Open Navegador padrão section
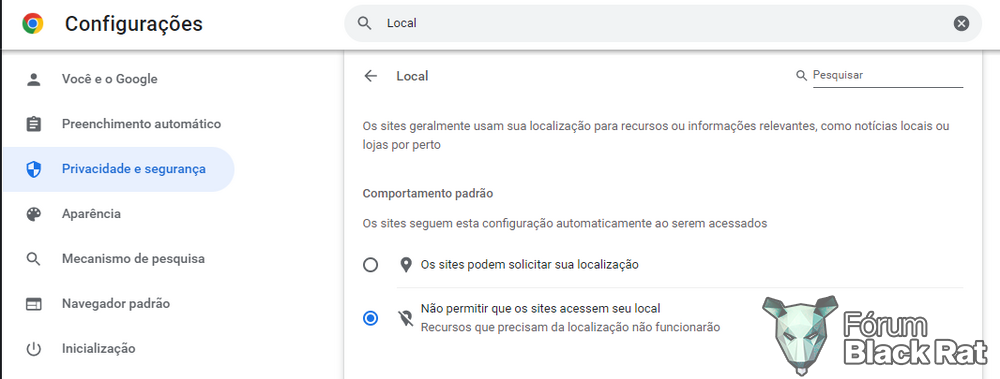The height and width of the screenshot is (379, 1000). (119, 304)
